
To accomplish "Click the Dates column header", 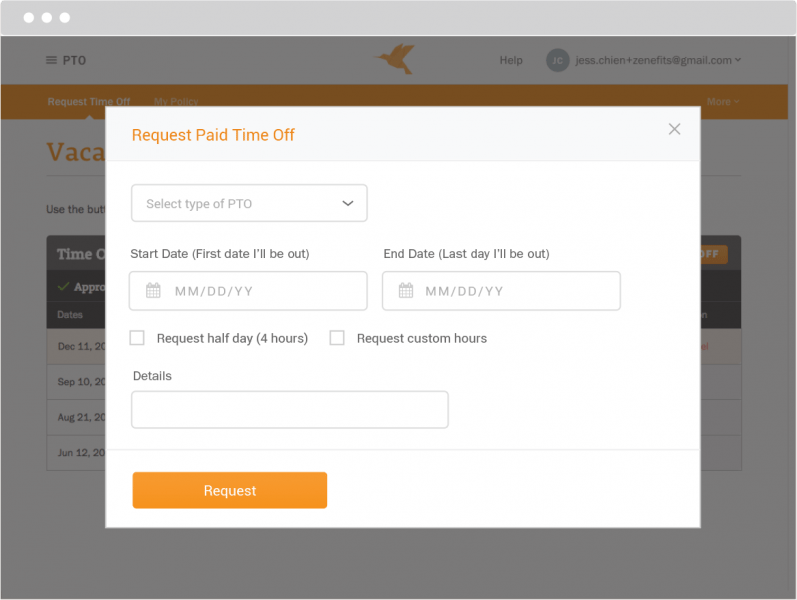I will (x=70, y=315).
